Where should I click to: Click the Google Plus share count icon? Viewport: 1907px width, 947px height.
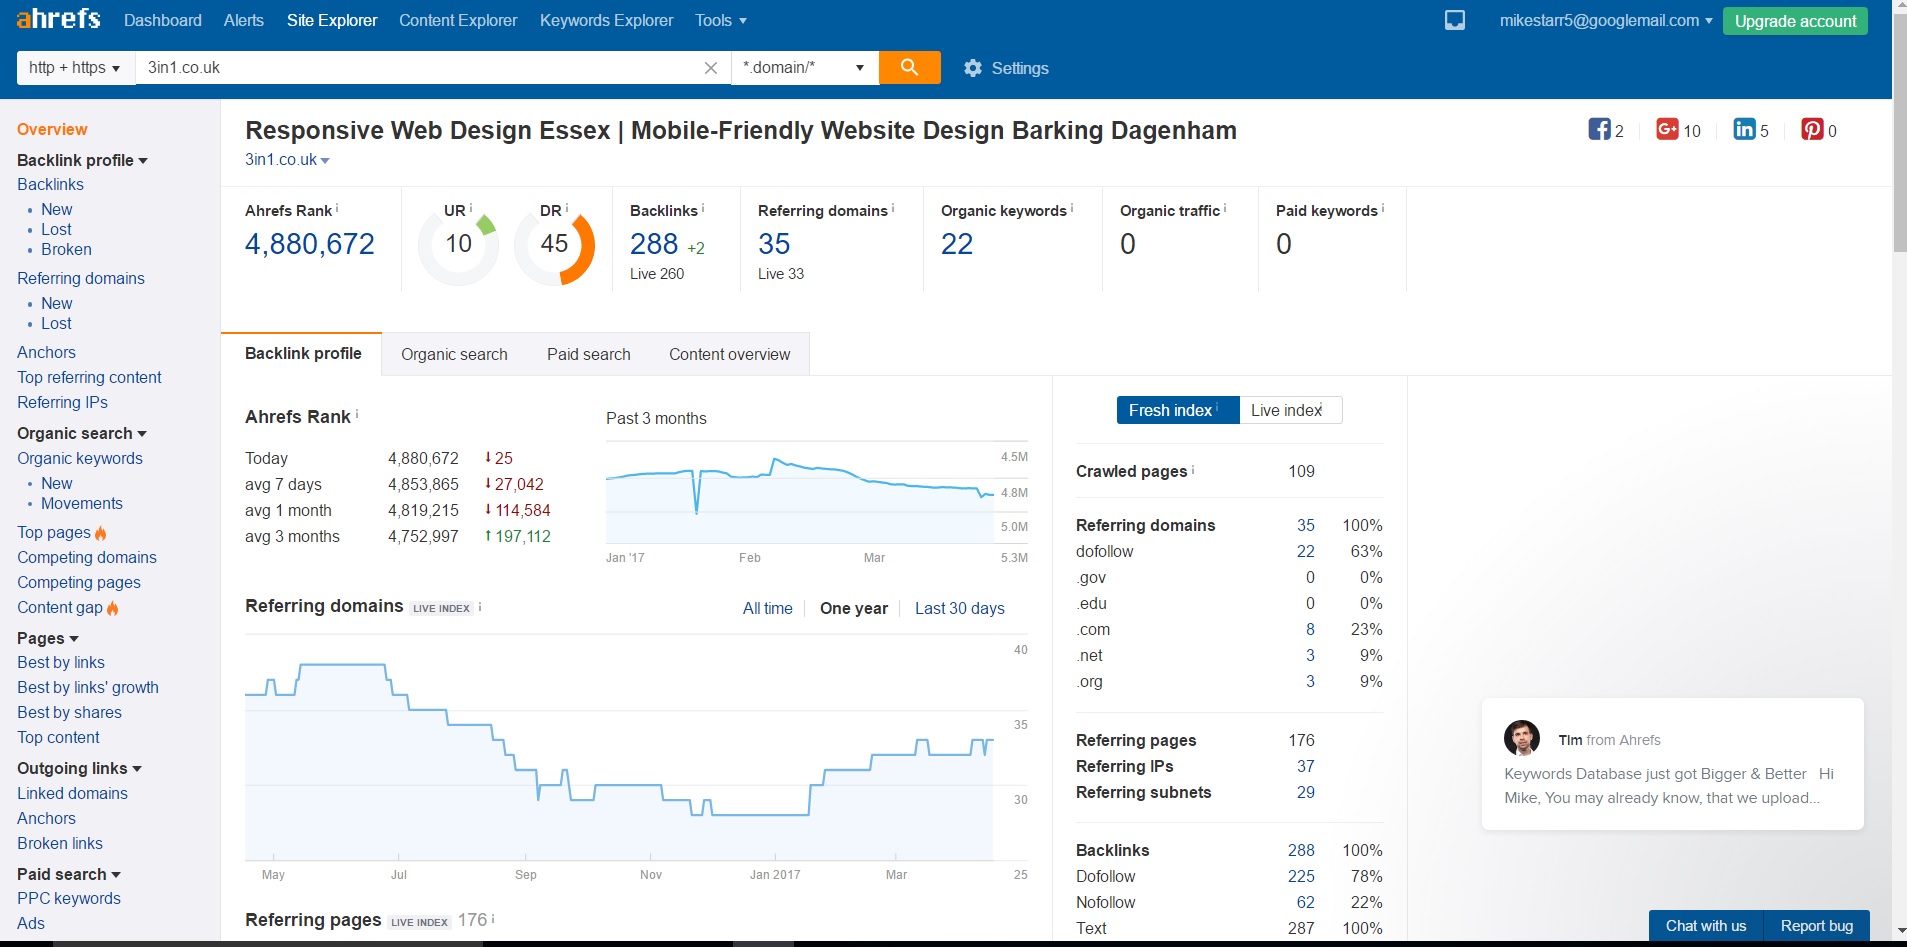tap(1667, 129)
